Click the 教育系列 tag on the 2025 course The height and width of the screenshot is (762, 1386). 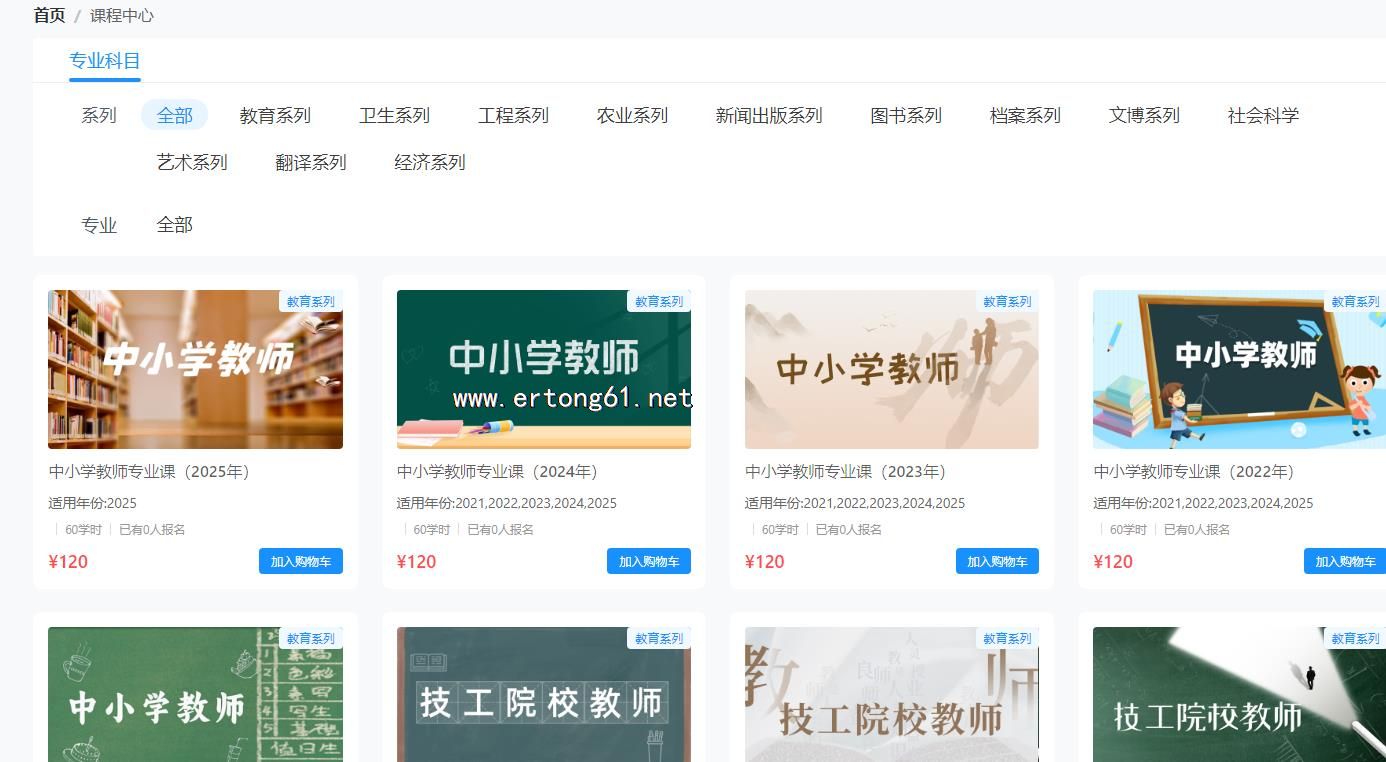(x=310, y=301)
